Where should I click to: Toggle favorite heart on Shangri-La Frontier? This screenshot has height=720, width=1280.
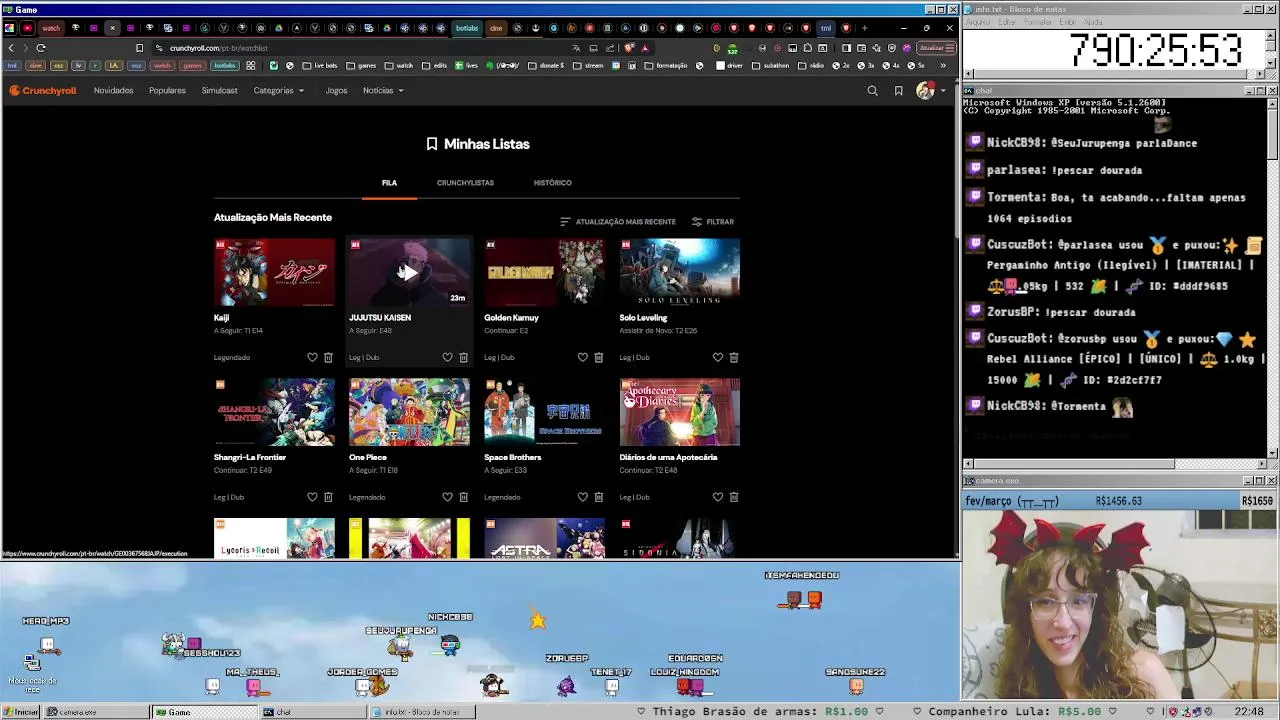point(312,497)
